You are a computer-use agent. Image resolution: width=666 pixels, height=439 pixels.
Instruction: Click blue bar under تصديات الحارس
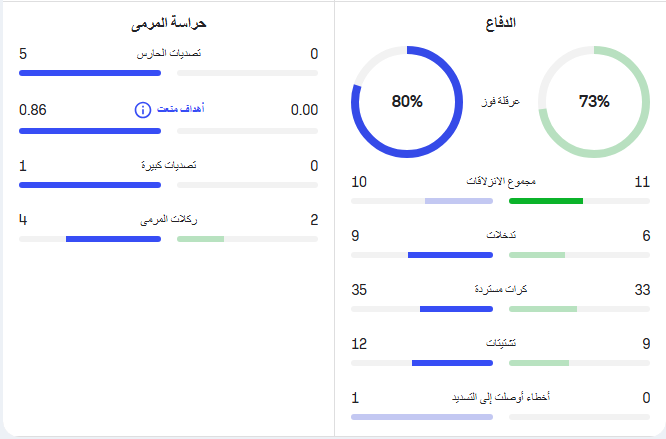click(x=90, y=73)
